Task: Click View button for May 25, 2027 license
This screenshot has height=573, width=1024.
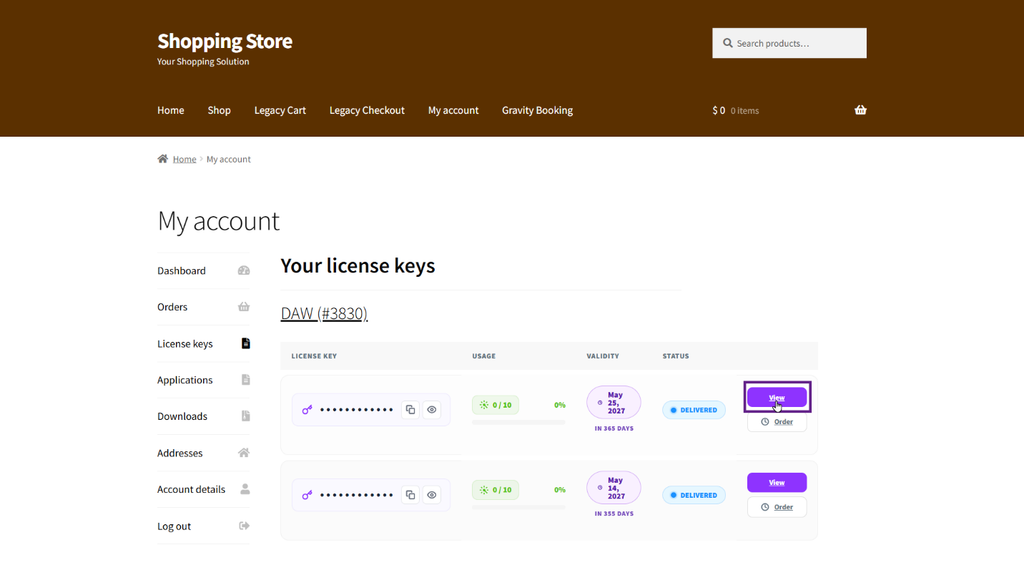Action: pyautogui.click(x=776, y=397)
